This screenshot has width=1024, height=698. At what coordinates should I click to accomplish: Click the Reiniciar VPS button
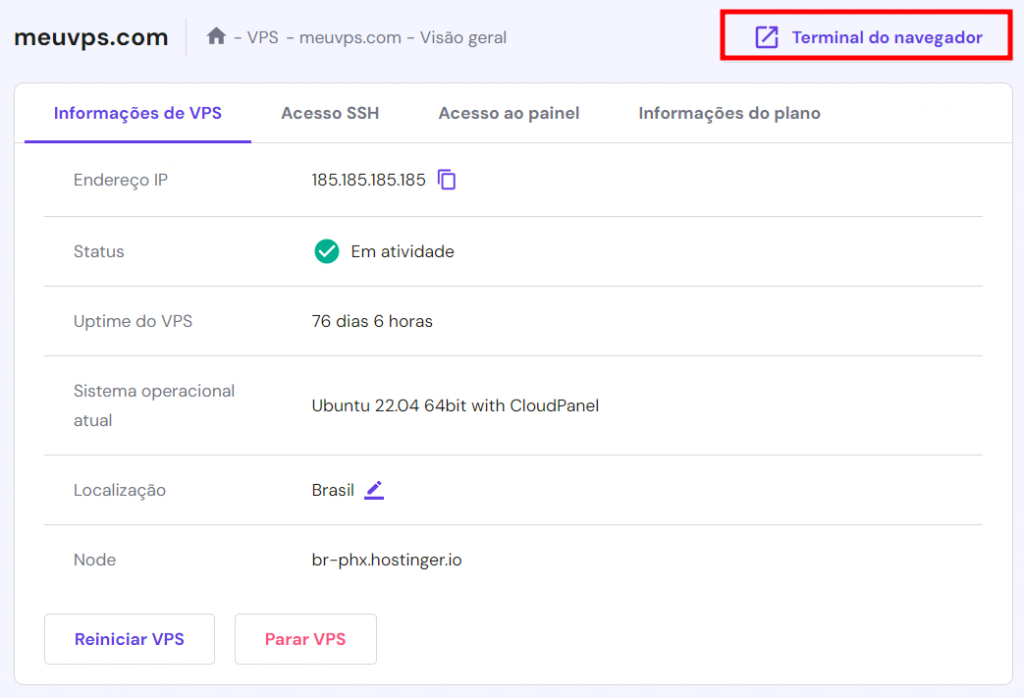(x=129, y=639)
